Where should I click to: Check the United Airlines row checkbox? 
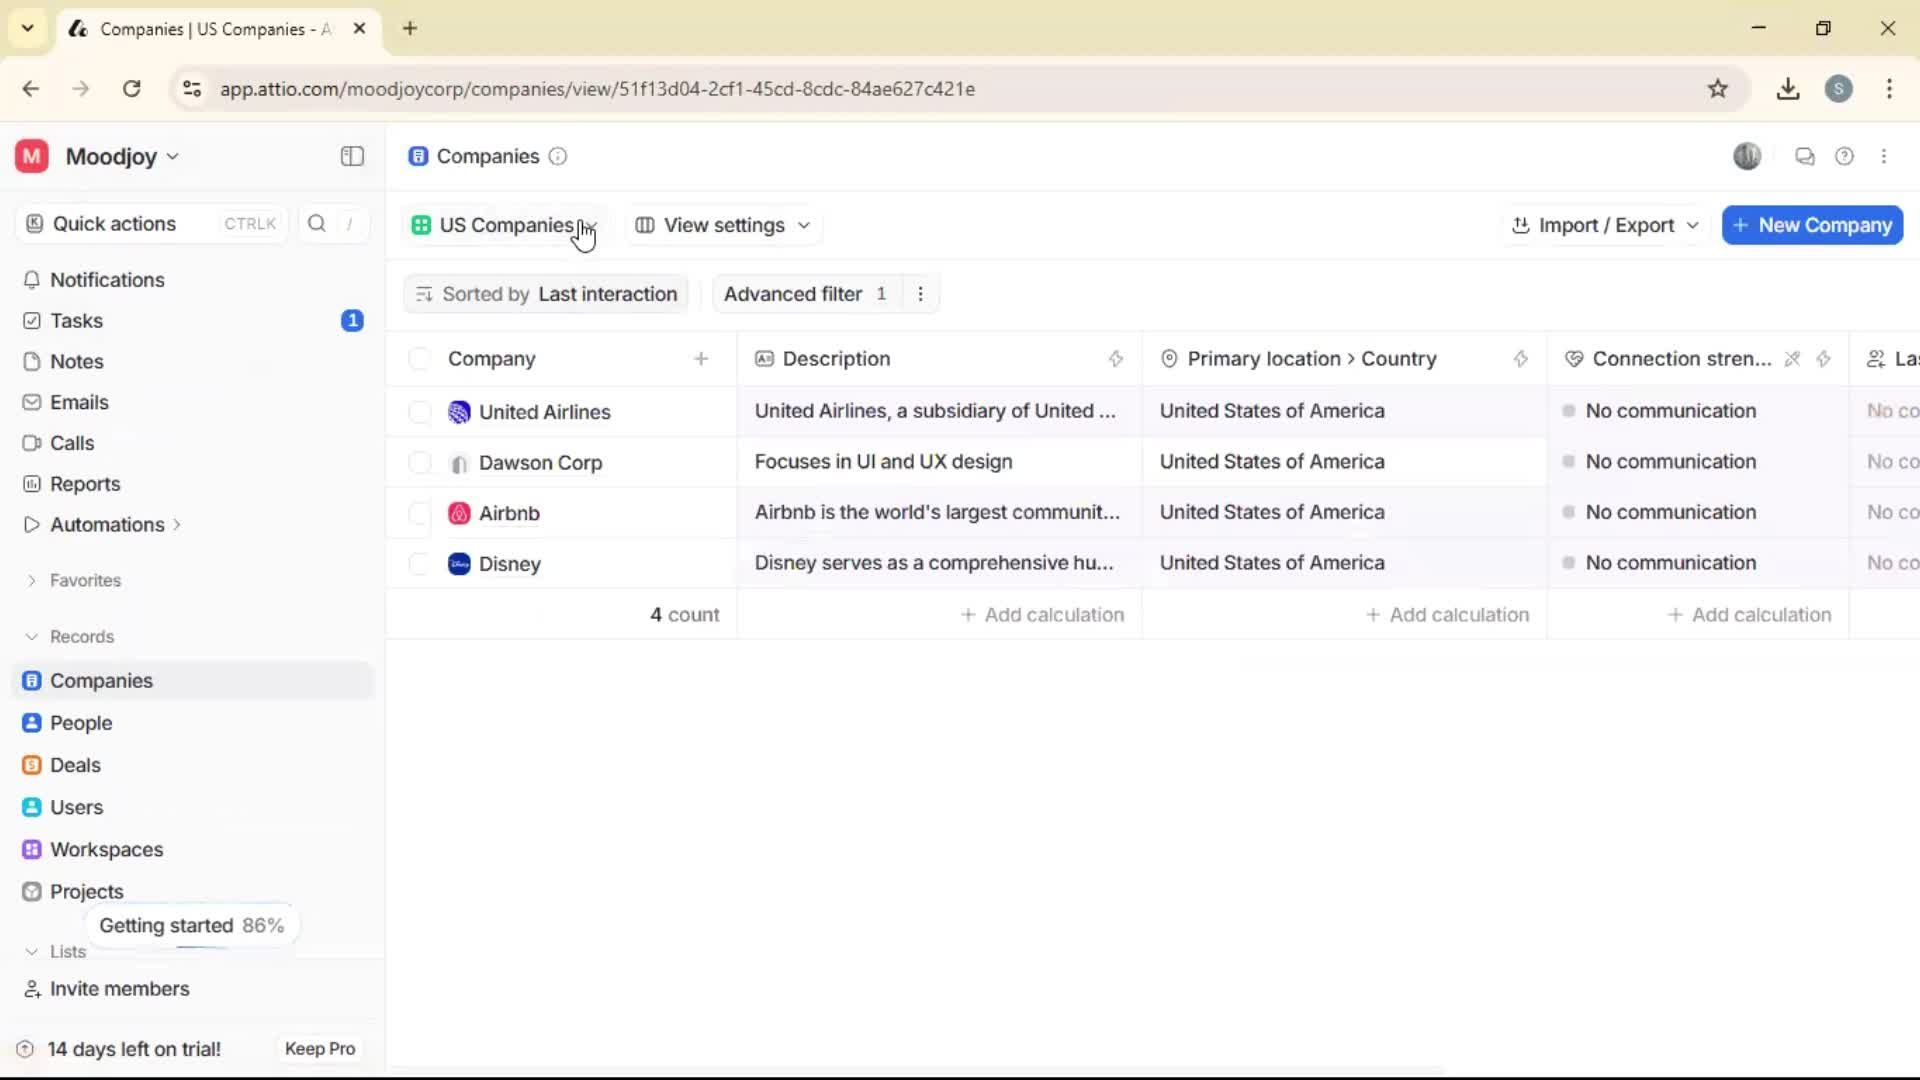coord(419,412)
